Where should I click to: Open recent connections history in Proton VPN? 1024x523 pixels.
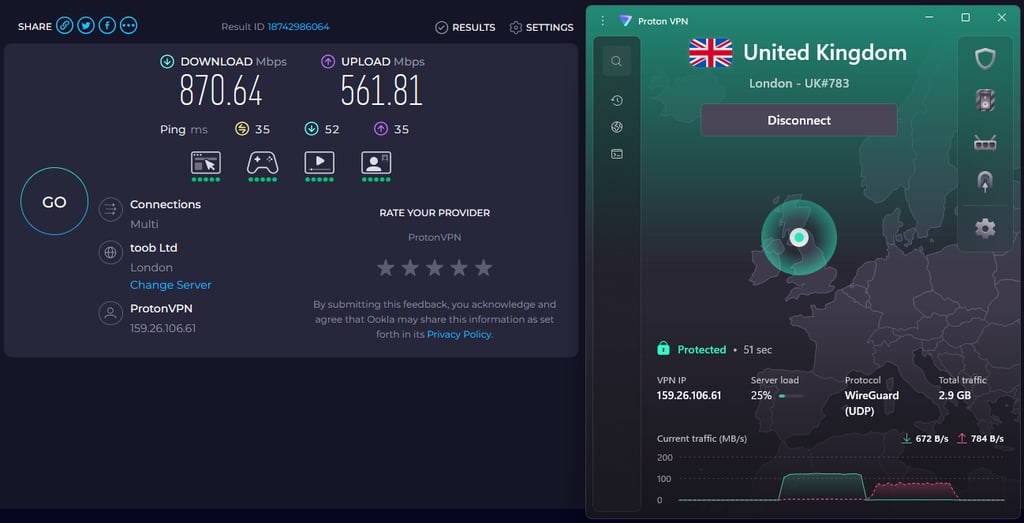pos(616,101)
